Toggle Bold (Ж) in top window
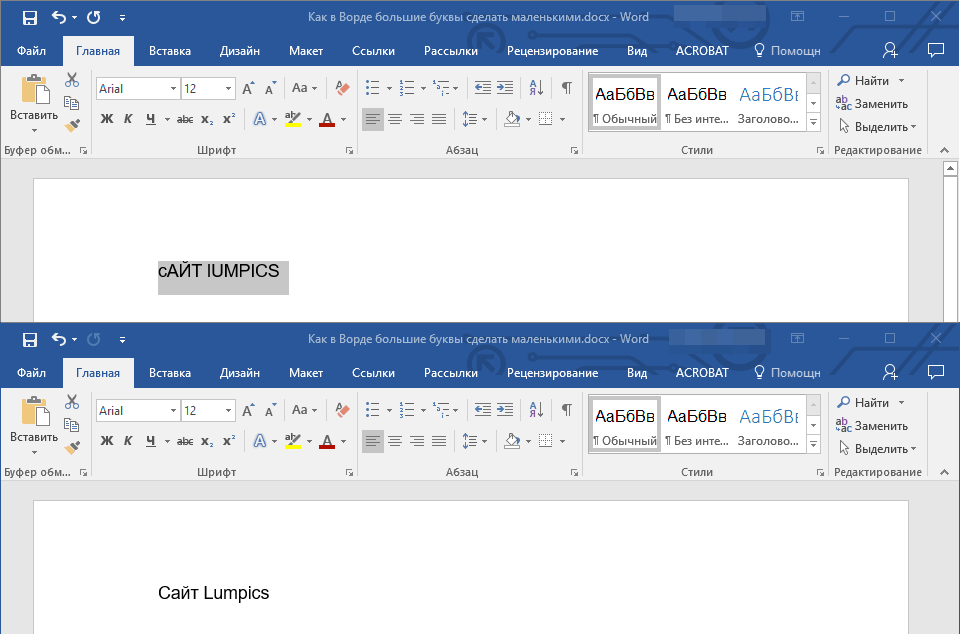960x634 pixels. coord(107,119)
